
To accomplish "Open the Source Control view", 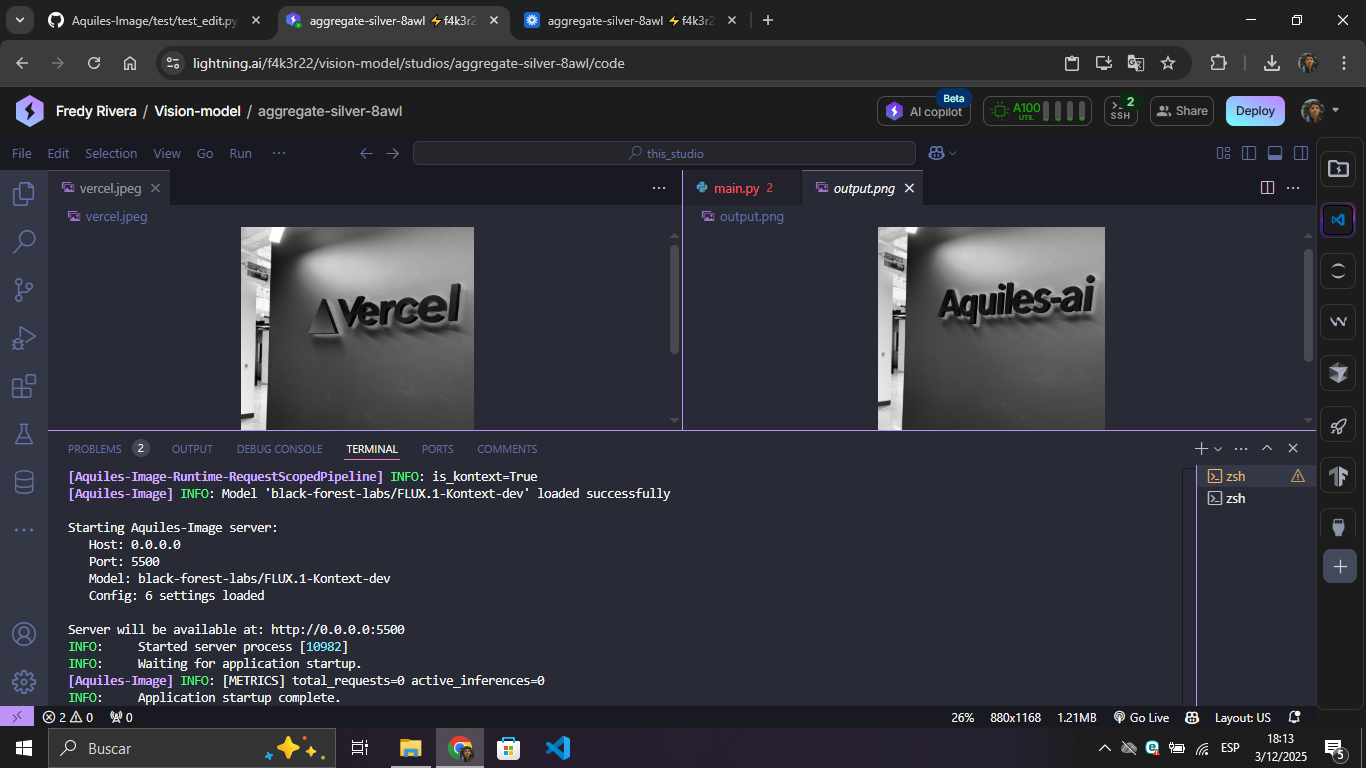I will pos(24,289).
